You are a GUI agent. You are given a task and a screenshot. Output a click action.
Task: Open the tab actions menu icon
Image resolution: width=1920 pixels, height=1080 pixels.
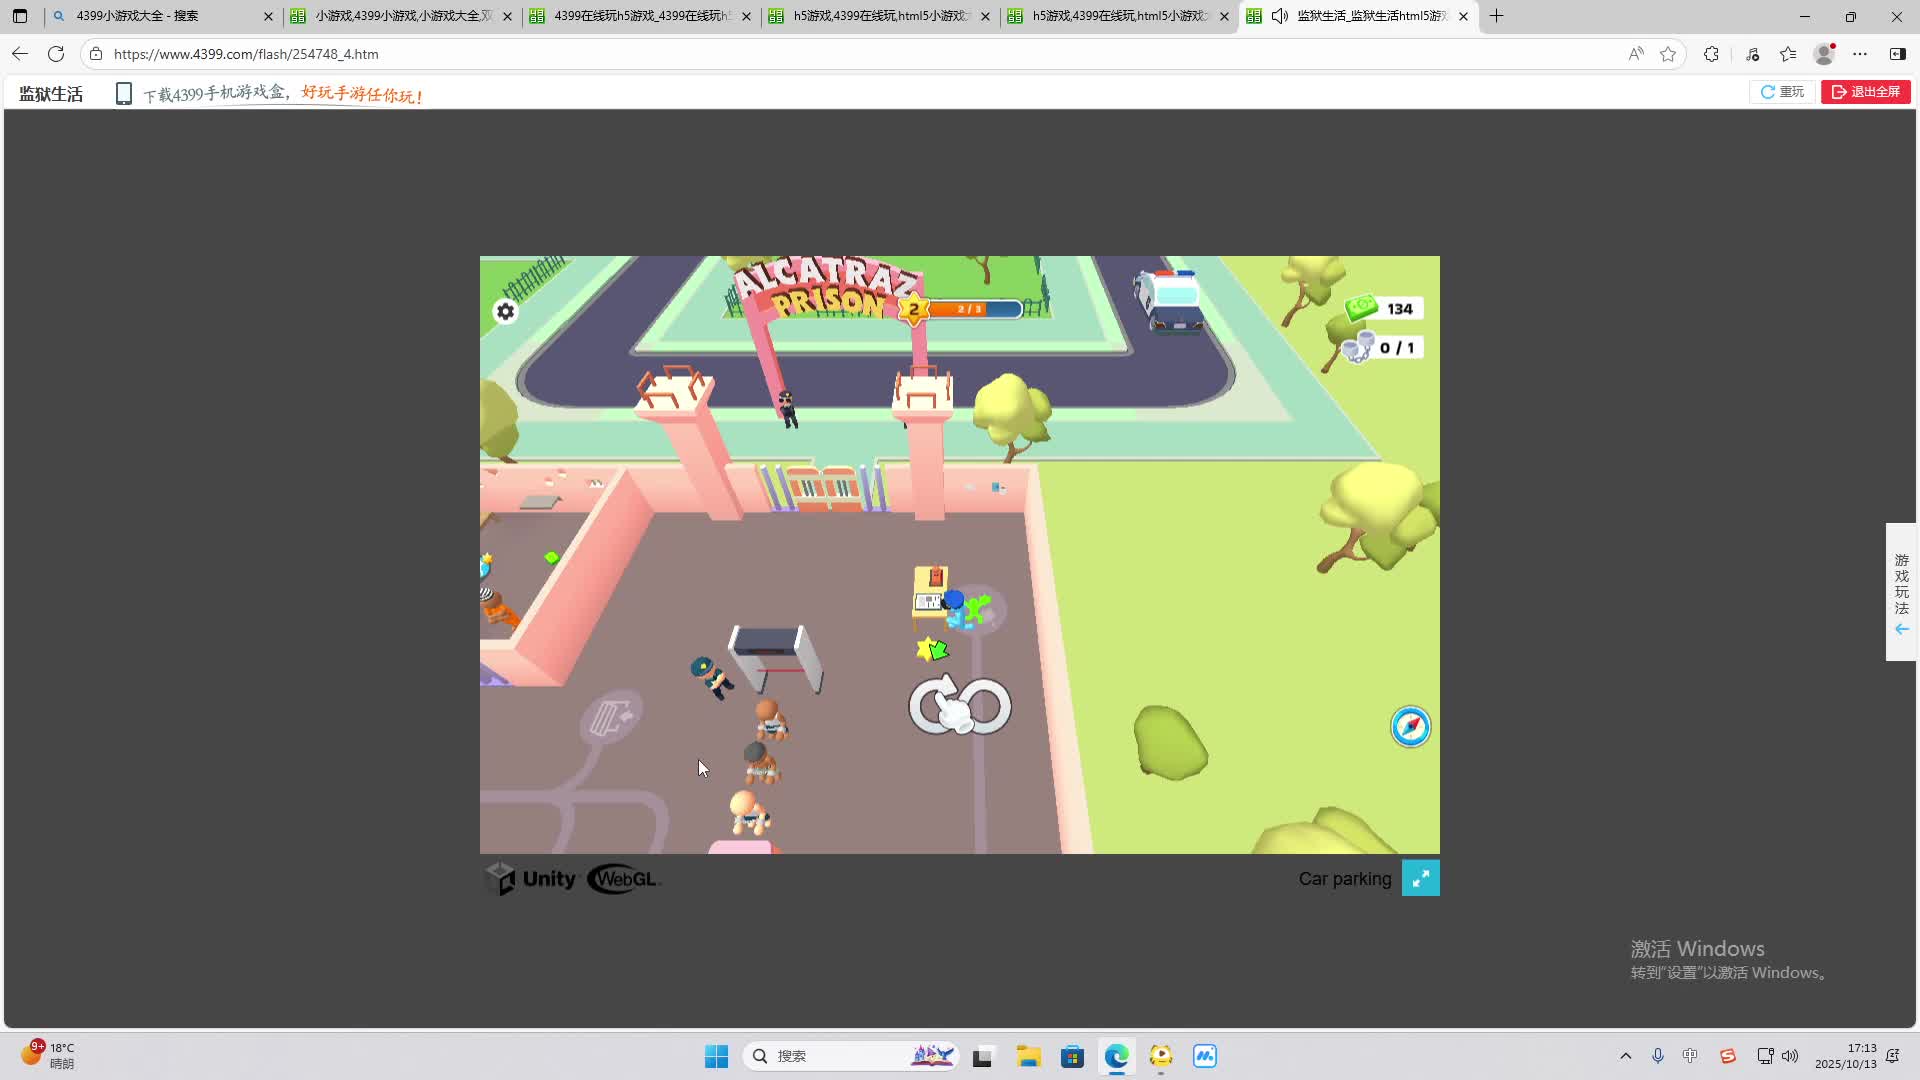click(20, 16)
